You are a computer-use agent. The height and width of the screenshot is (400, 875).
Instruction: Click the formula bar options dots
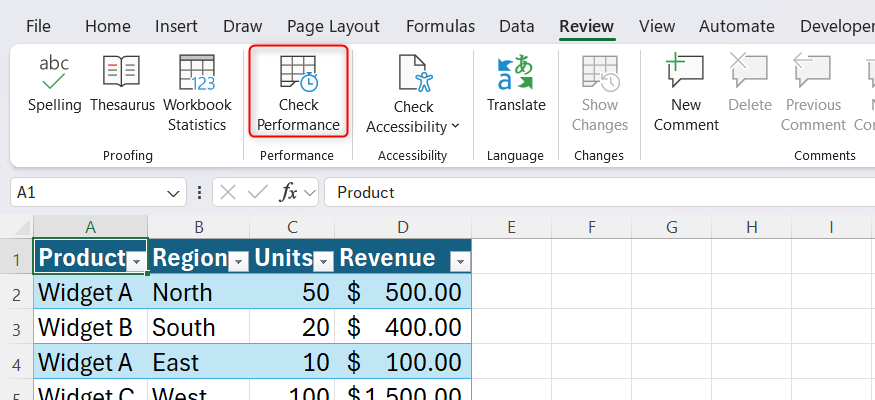click(x=199, y=192)
